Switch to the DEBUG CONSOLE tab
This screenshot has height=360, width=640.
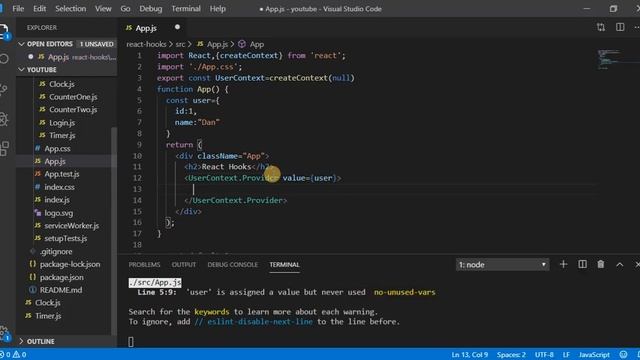point(233,264)
